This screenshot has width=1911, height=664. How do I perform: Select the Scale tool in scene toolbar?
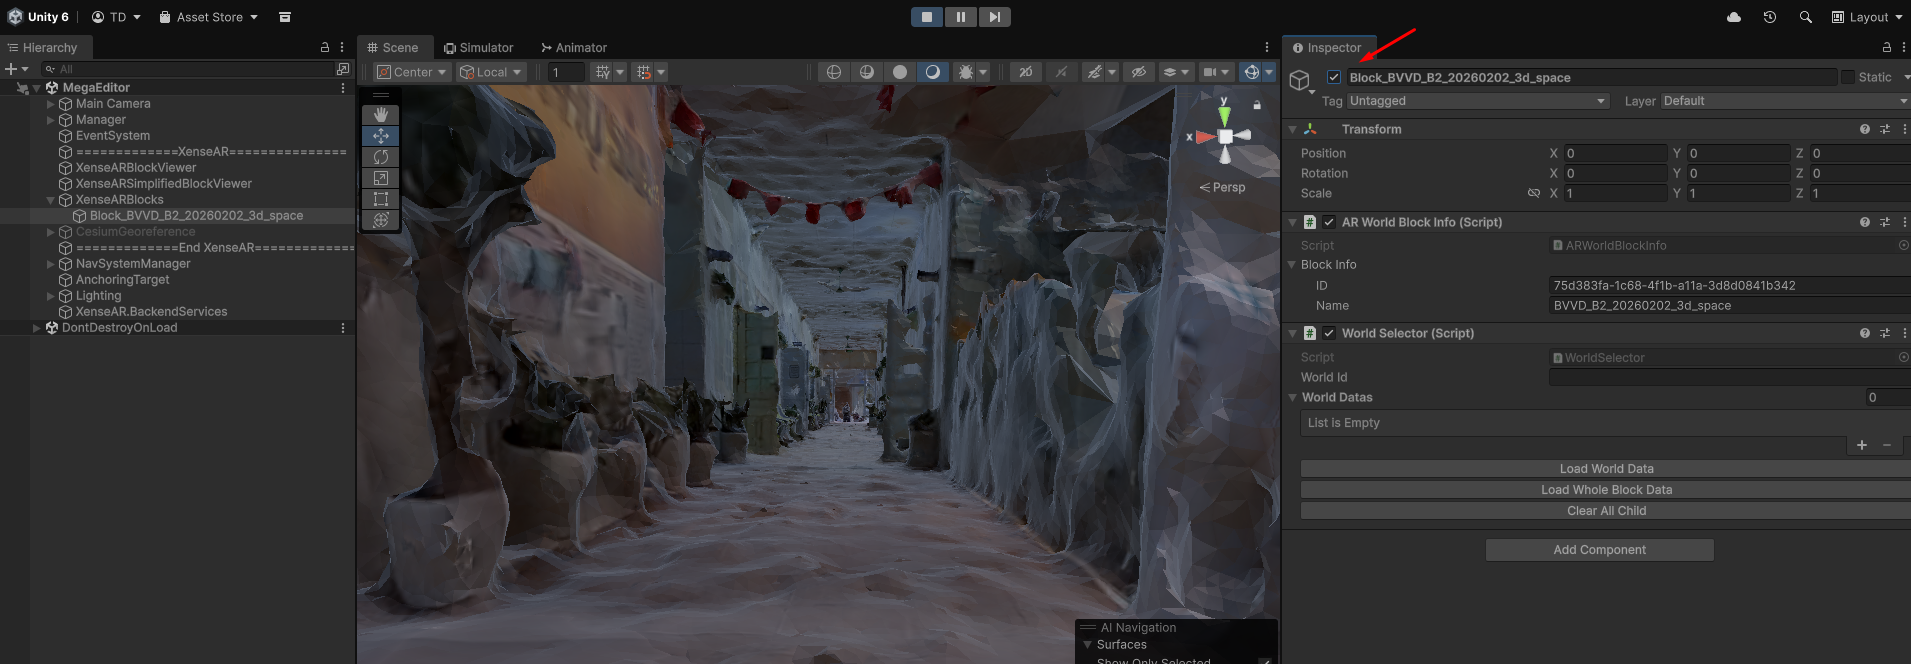381,178
